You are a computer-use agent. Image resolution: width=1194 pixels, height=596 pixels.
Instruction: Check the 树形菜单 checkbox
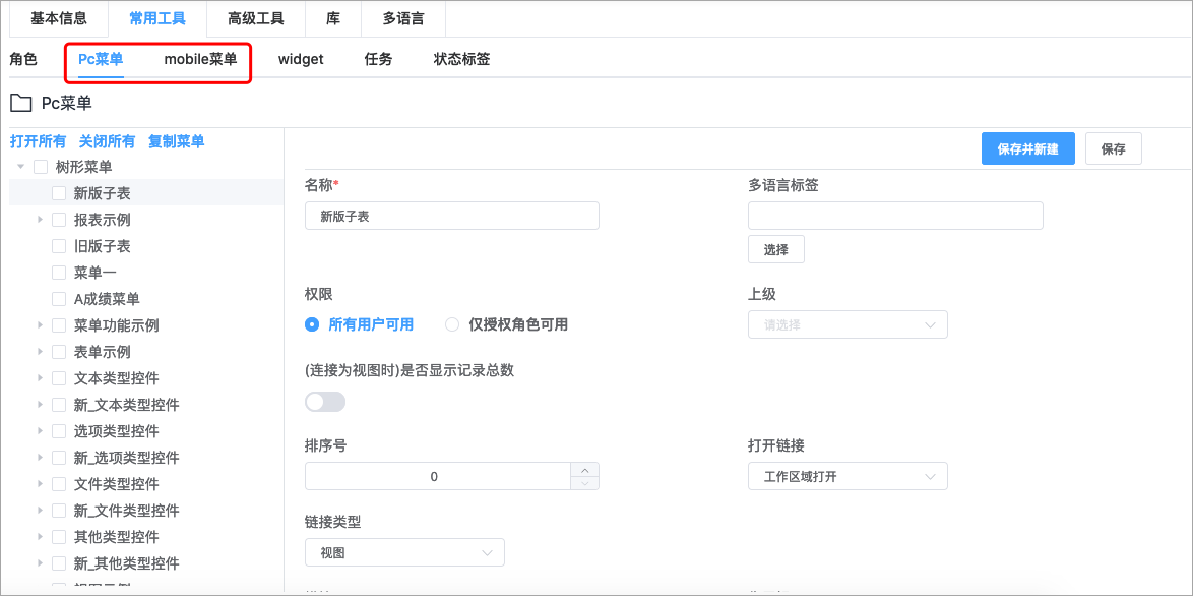(x=40, y=167)
